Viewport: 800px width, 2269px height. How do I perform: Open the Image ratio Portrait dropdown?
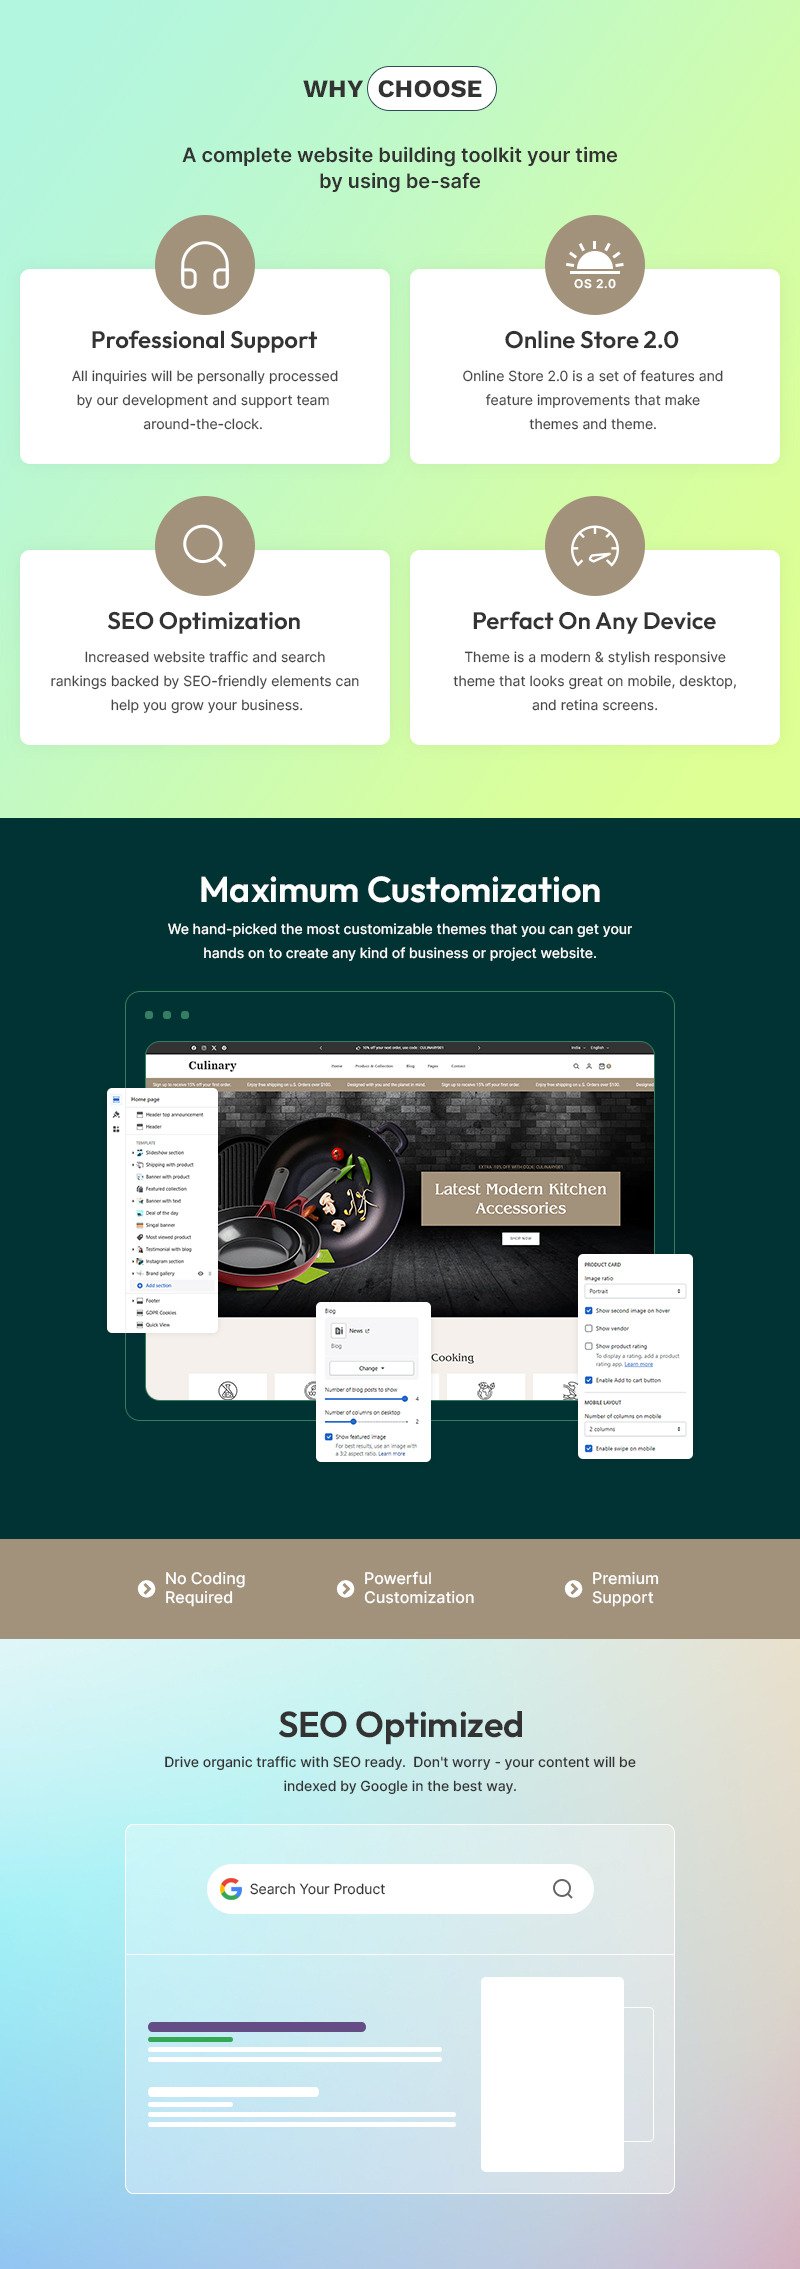pyautogui.click(x=635, y=1291)
